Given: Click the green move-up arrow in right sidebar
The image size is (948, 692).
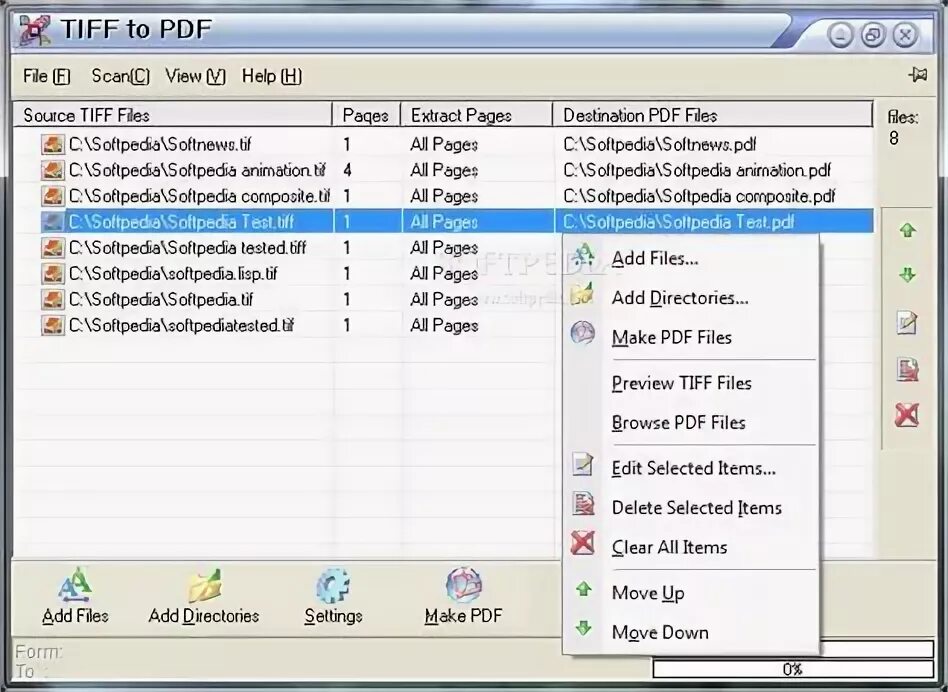Looking at the screenshot, I should click(x=907, y=230).
